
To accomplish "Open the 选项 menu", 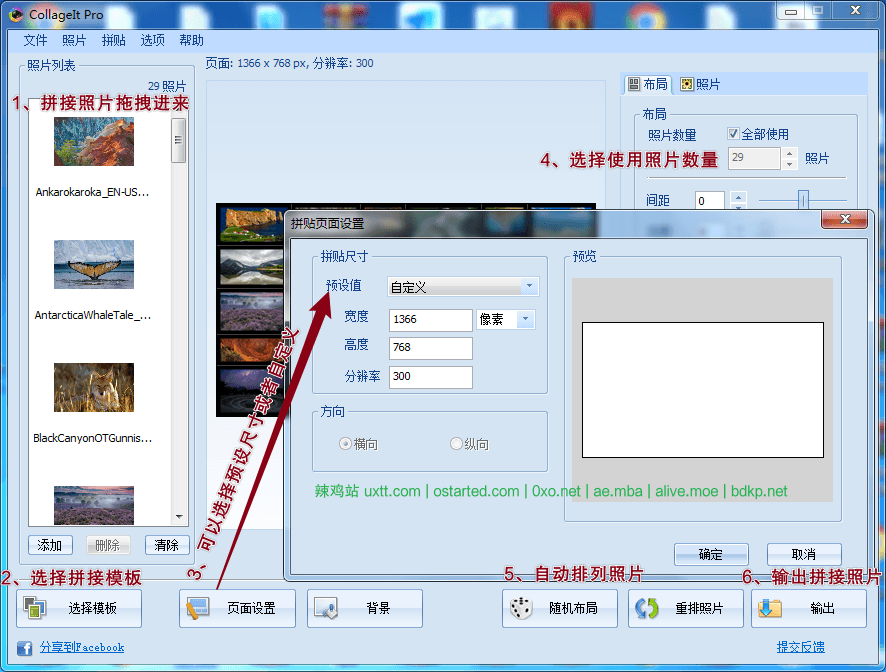I will 153,41.
